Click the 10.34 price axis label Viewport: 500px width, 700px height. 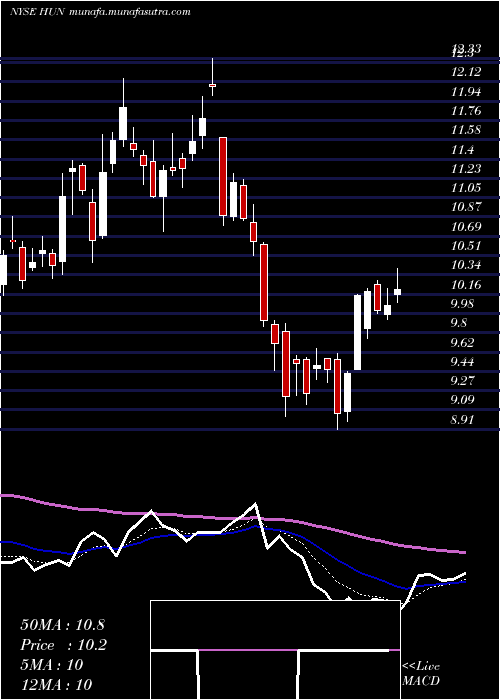466,265
